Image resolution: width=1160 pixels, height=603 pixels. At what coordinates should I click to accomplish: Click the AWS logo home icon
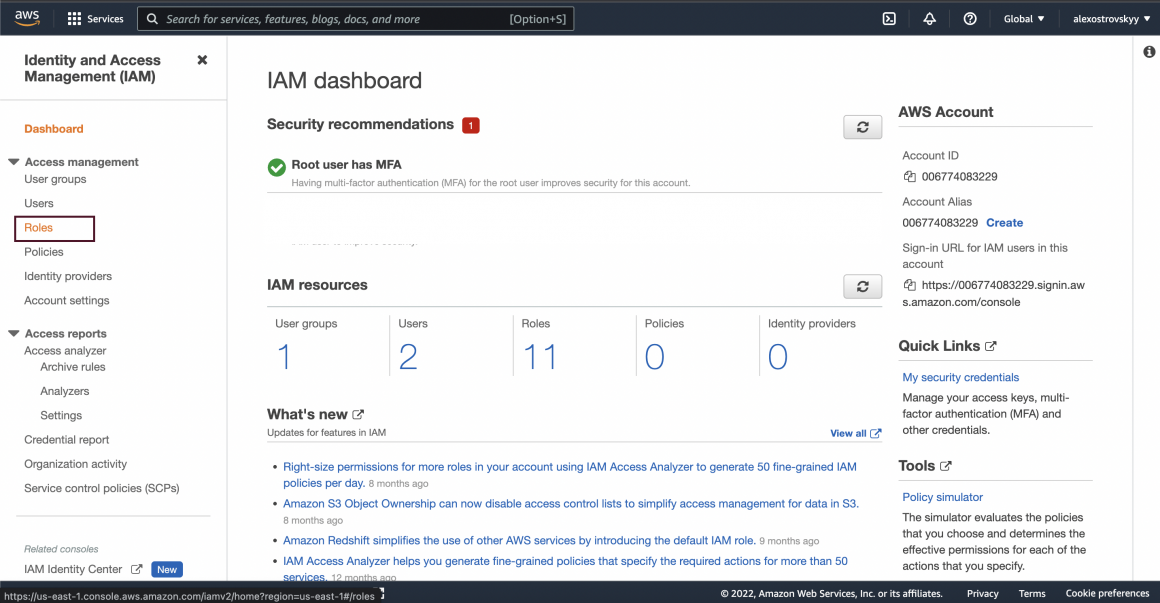[27, 18]
